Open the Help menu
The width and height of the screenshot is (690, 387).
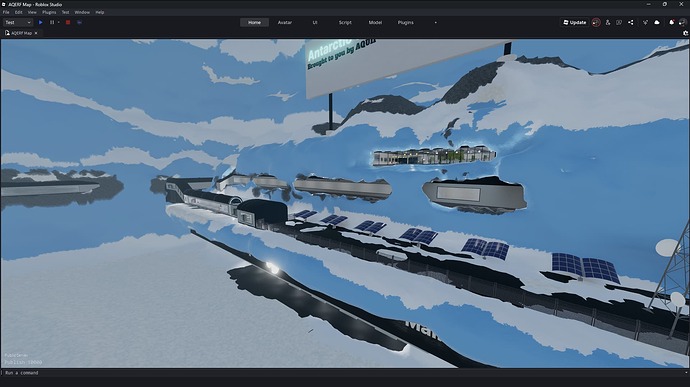click(100, 12)
